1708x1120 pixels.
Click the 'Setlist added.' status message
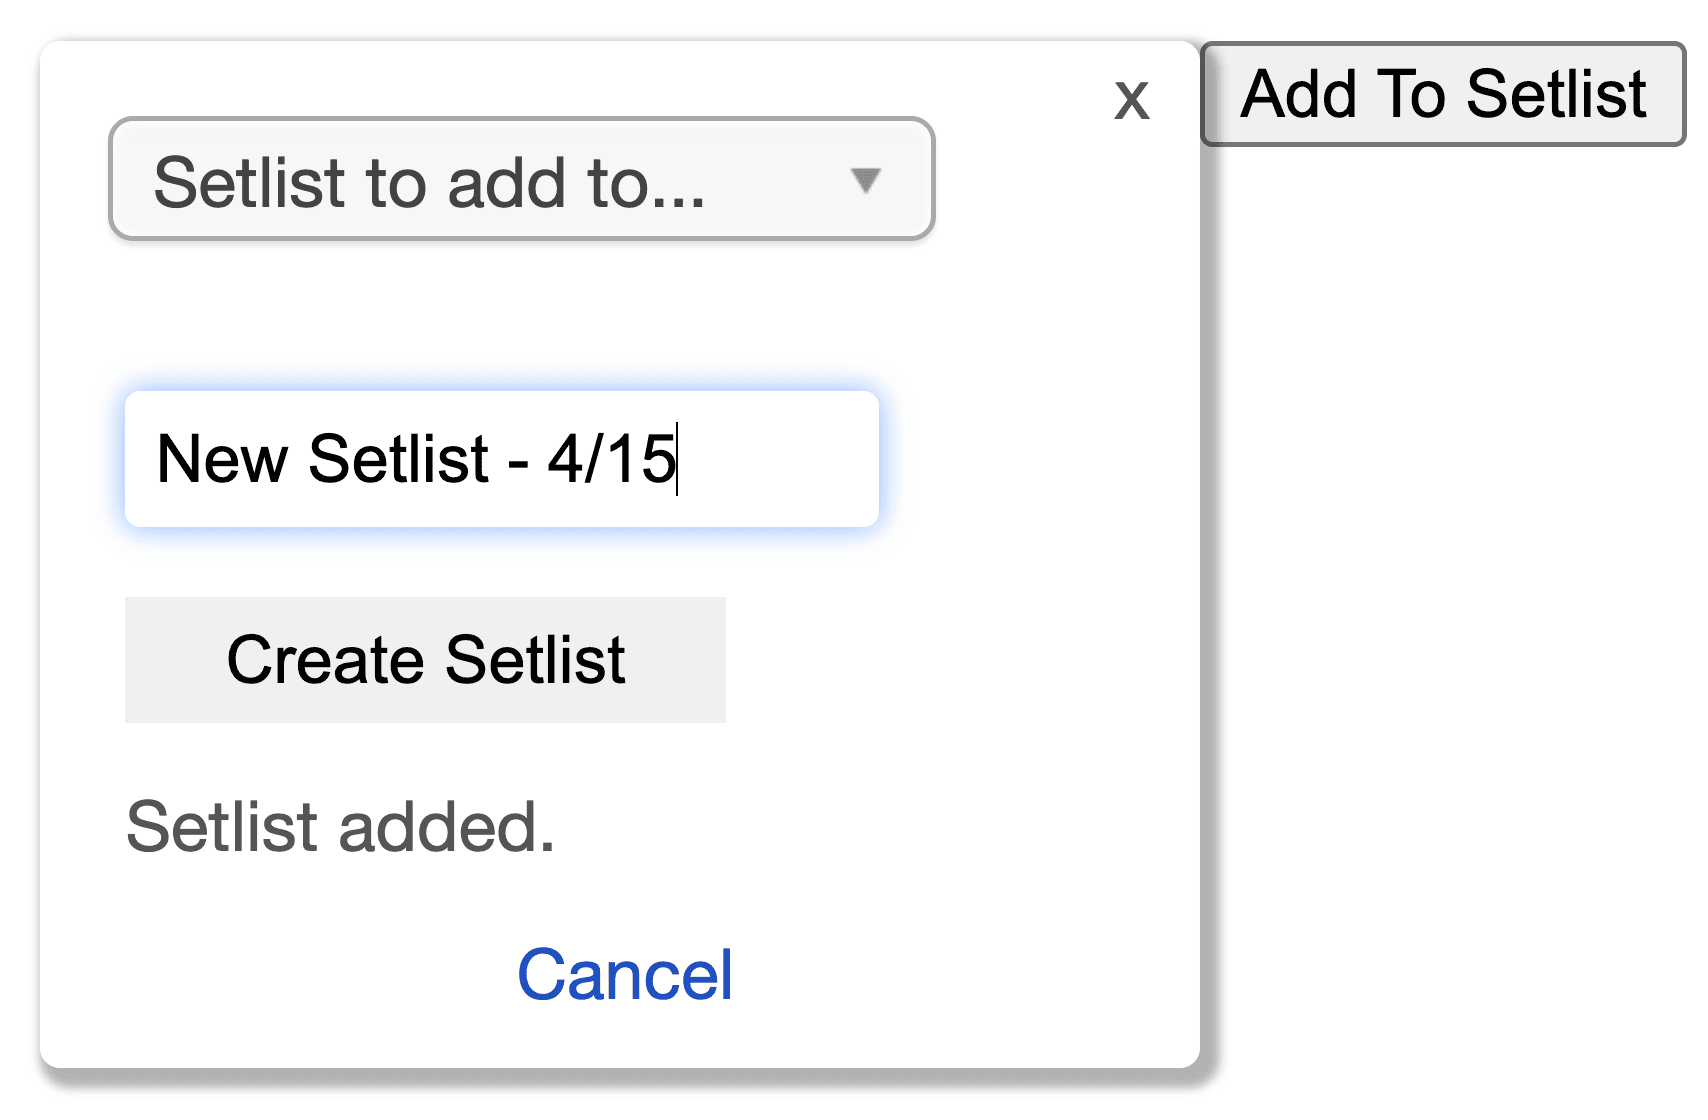[340, 827]
